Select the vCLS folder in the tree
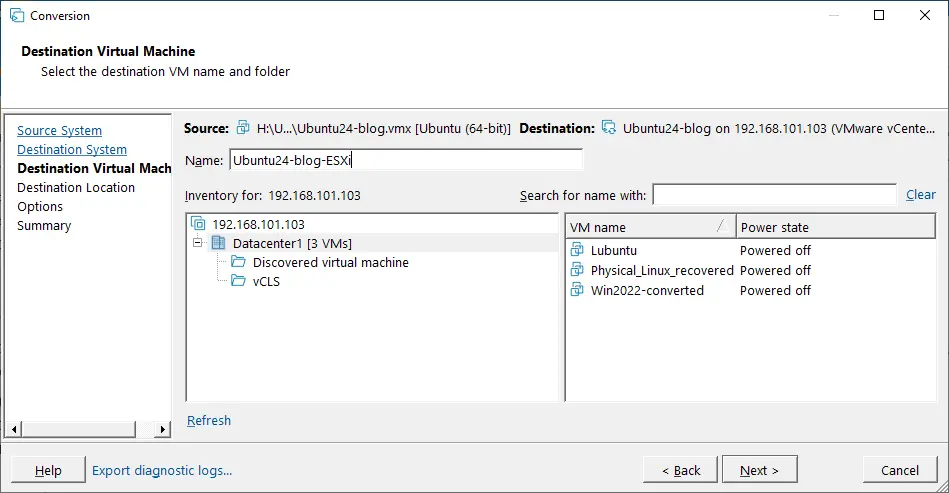949x493 pixels. pyautogui.click(x=266, y=281)
